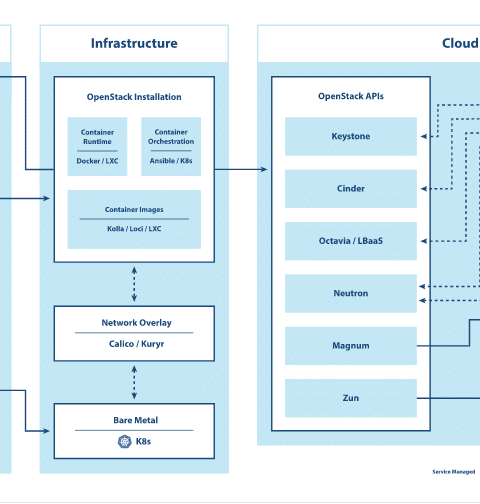This screenshot has width=480, height=504.
Task: Click the Bare Metal label
Action: click(x=136, y=420)
